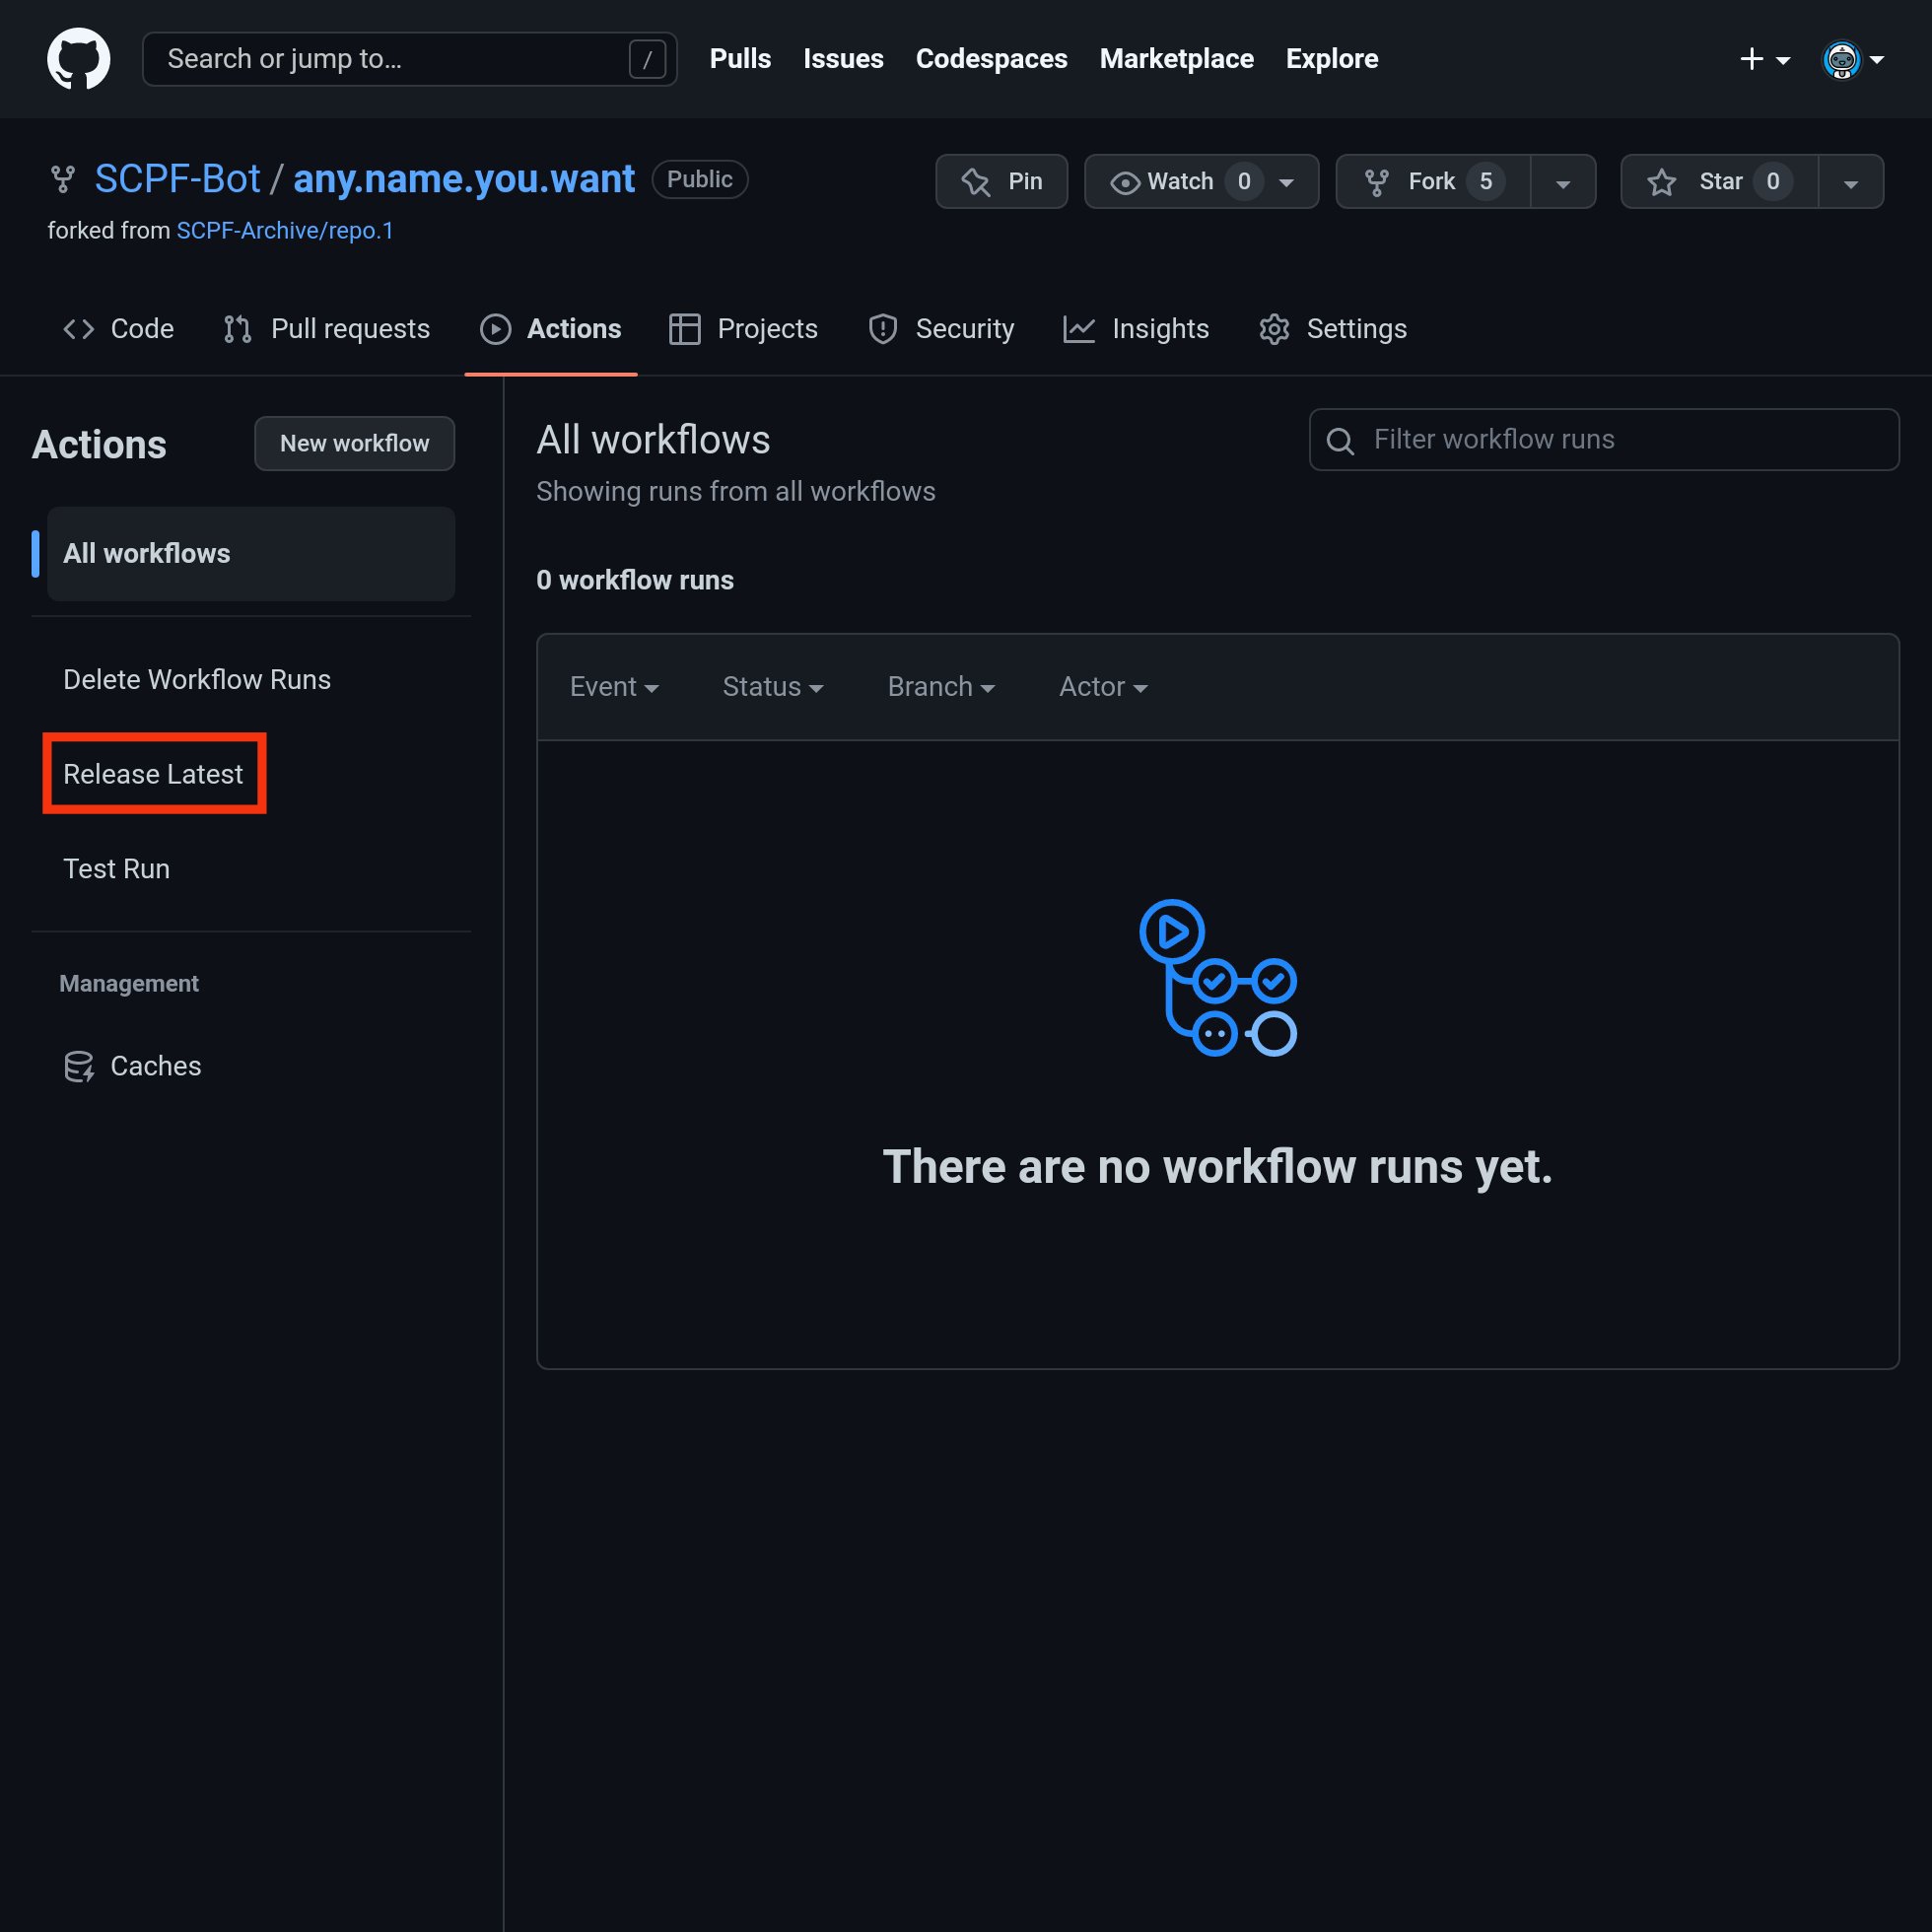Star the any.name.you.want repository

tap(1719, 181)
